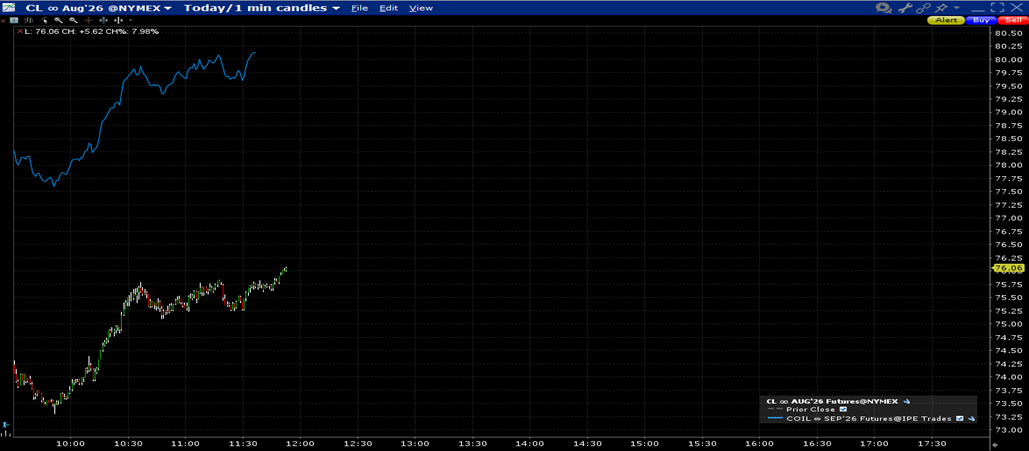1029x451 pixels.
Task: Click the yellow 76.06 last price tag
Action: point(1009,268)
